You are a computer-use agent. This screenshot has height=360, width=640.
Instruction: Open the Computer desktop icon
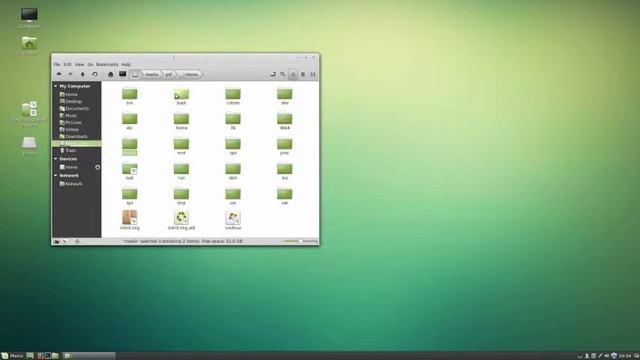point(29,18)
